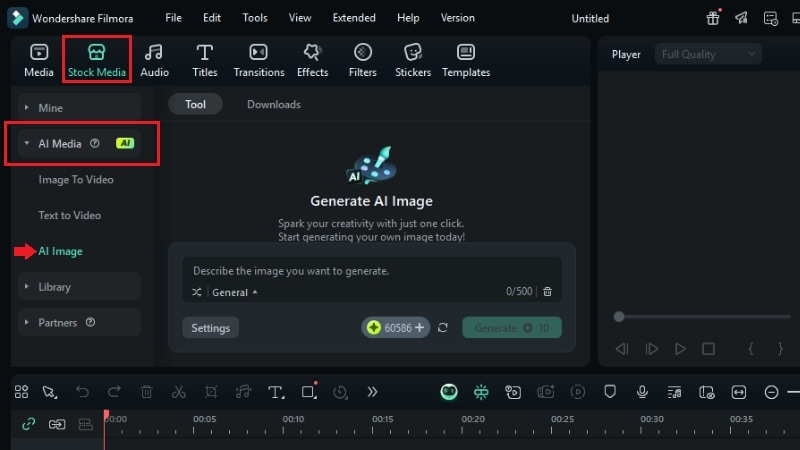
Task: Open the Templates tab
Action: 466,61
